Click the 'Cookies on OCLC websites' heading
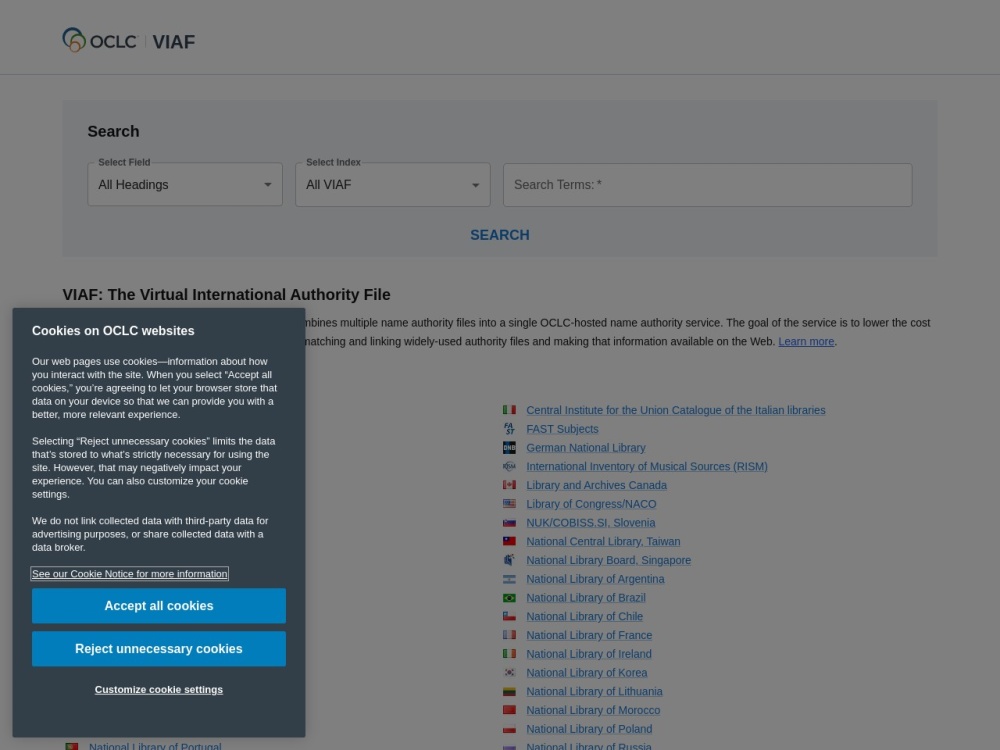The image size is (1000, 750). [113, 331]
